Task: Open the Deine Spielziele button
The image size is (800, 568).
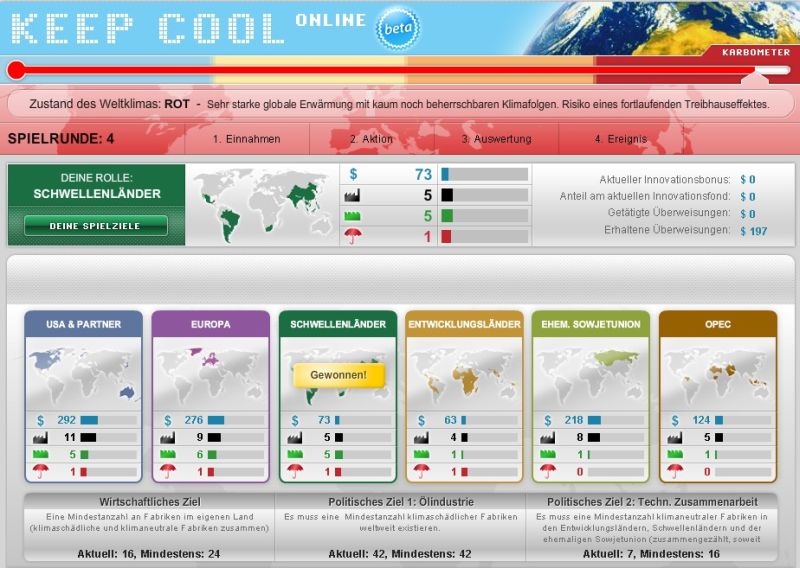Action: [96, 226]
